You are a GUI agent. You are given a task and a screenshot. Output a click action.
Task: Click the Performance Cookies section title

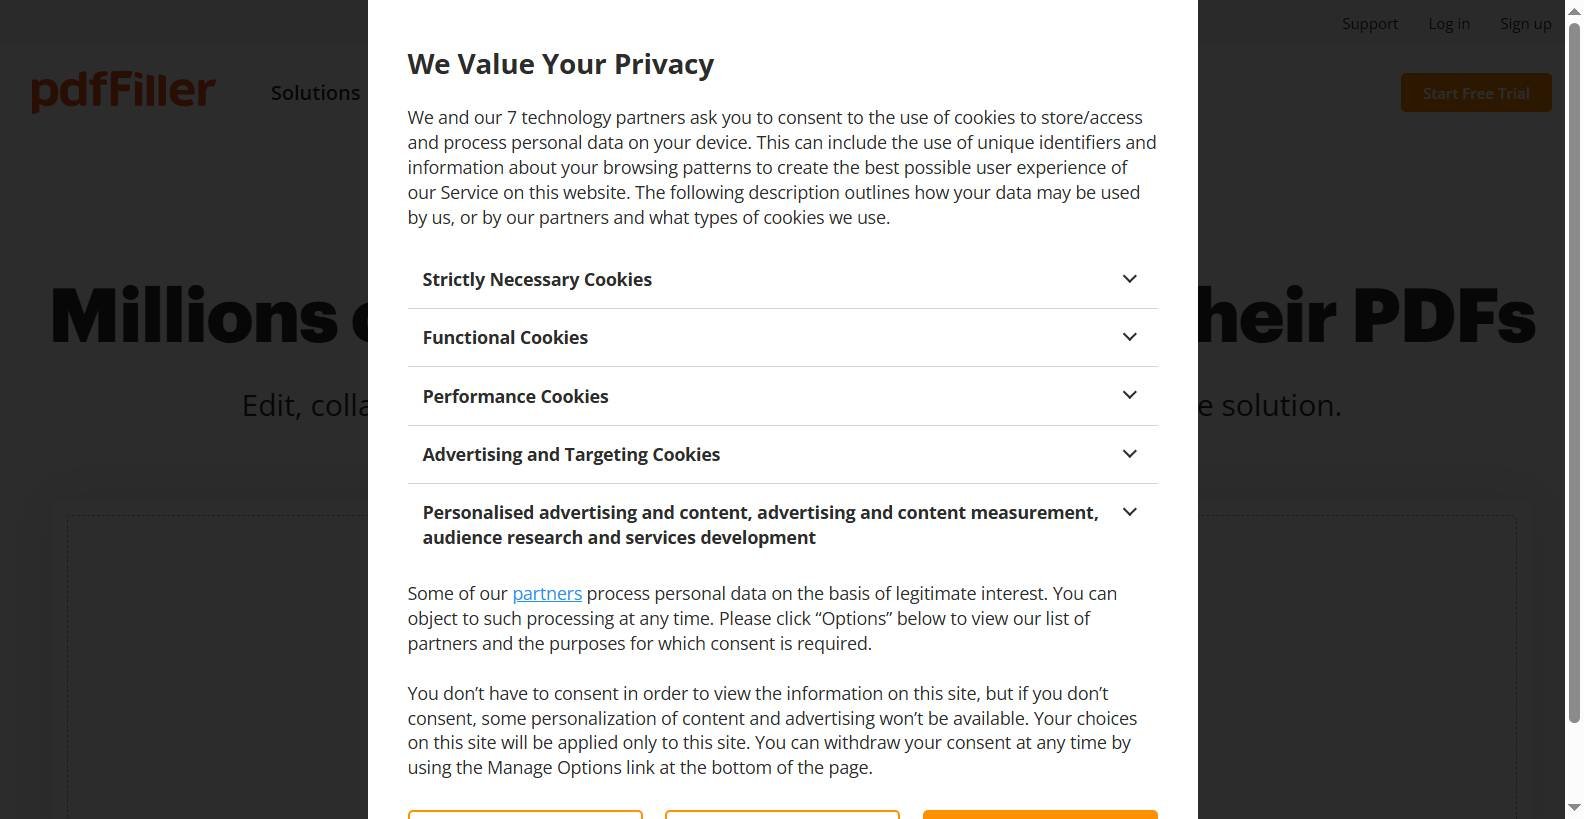pos(515,397)
